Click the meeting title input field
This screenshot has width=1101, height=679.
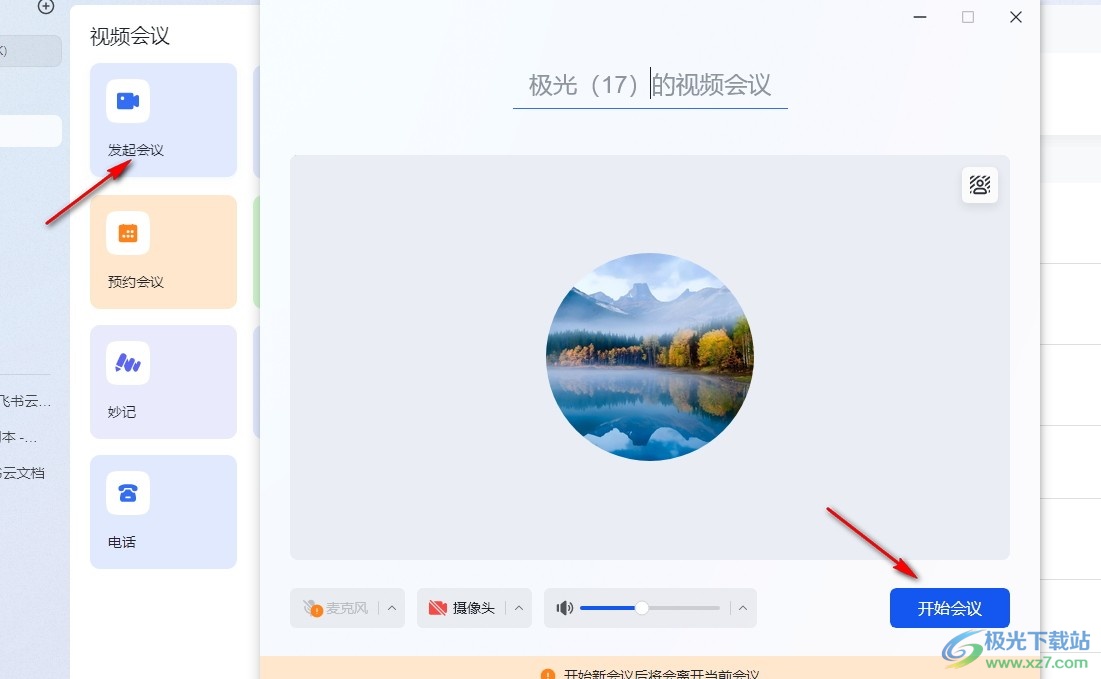[650, 86]
